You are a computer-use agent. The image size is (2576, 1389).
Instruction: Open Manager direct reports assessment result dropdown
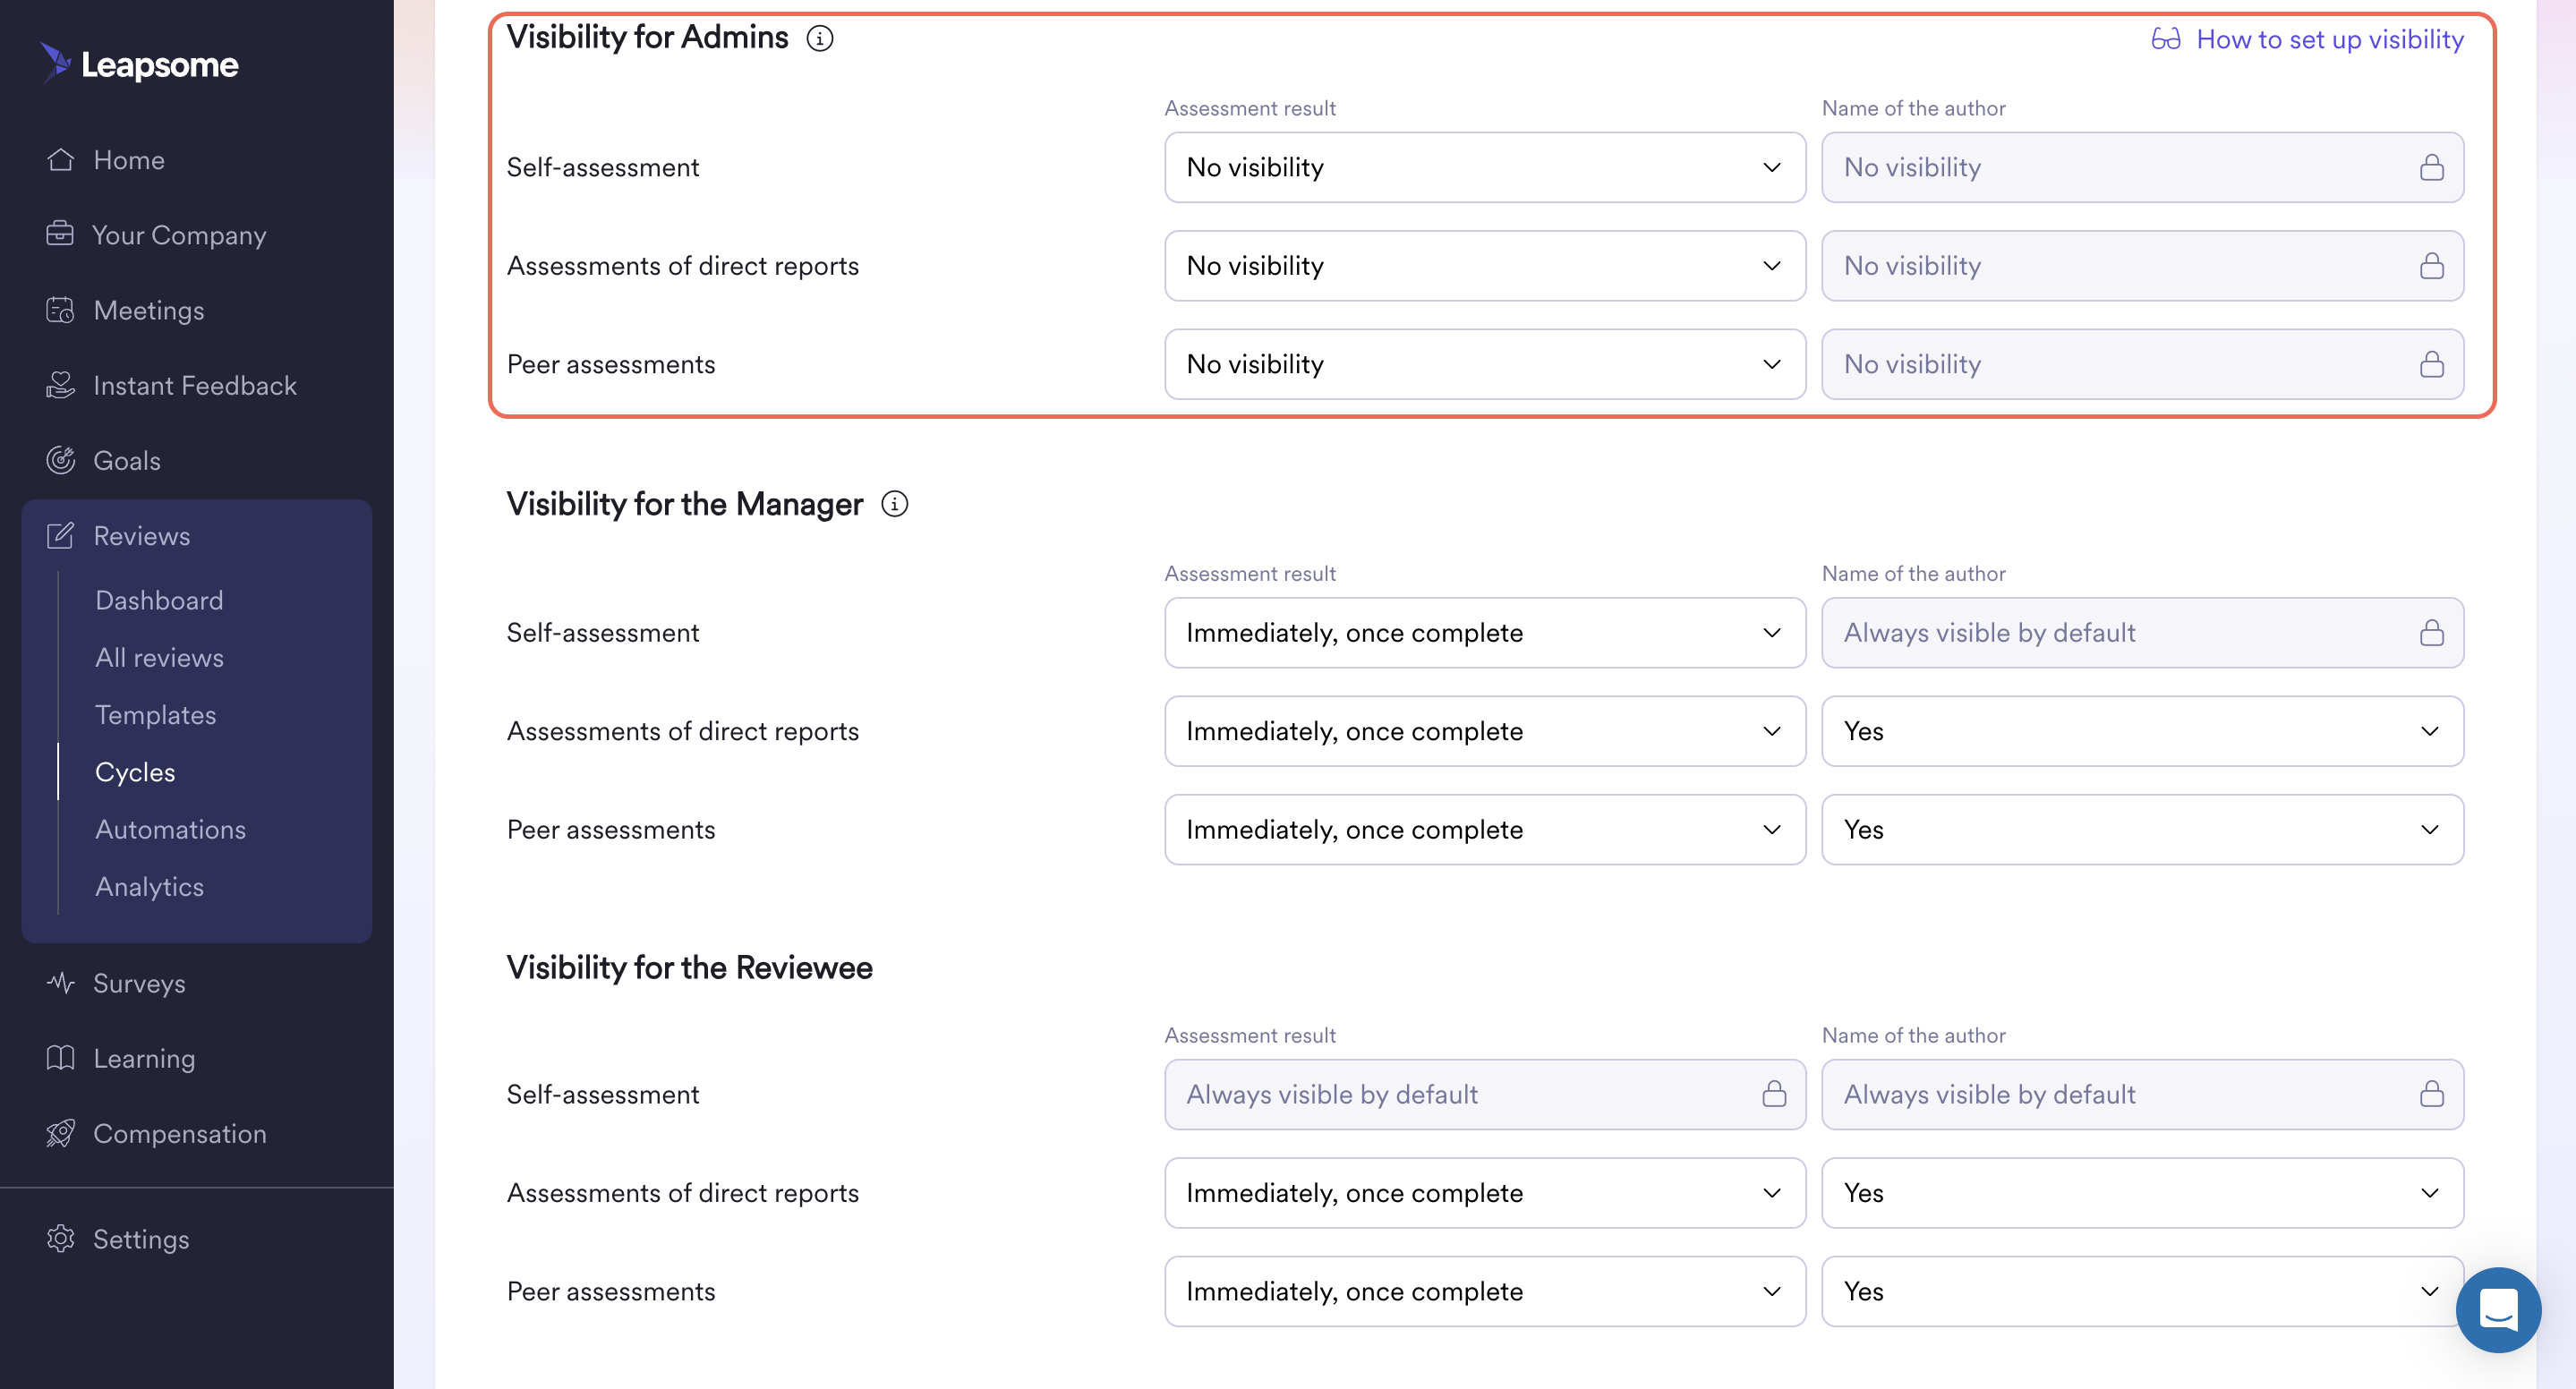pos(1485,731)
